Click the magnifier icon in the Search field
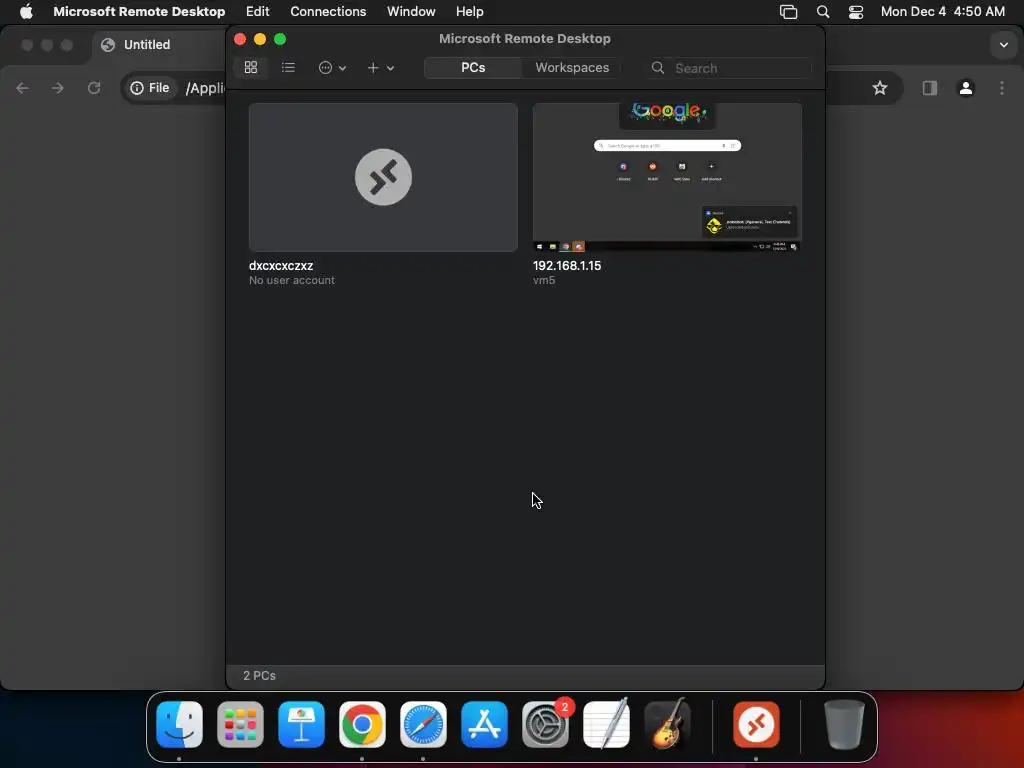 tap(658, 68)
